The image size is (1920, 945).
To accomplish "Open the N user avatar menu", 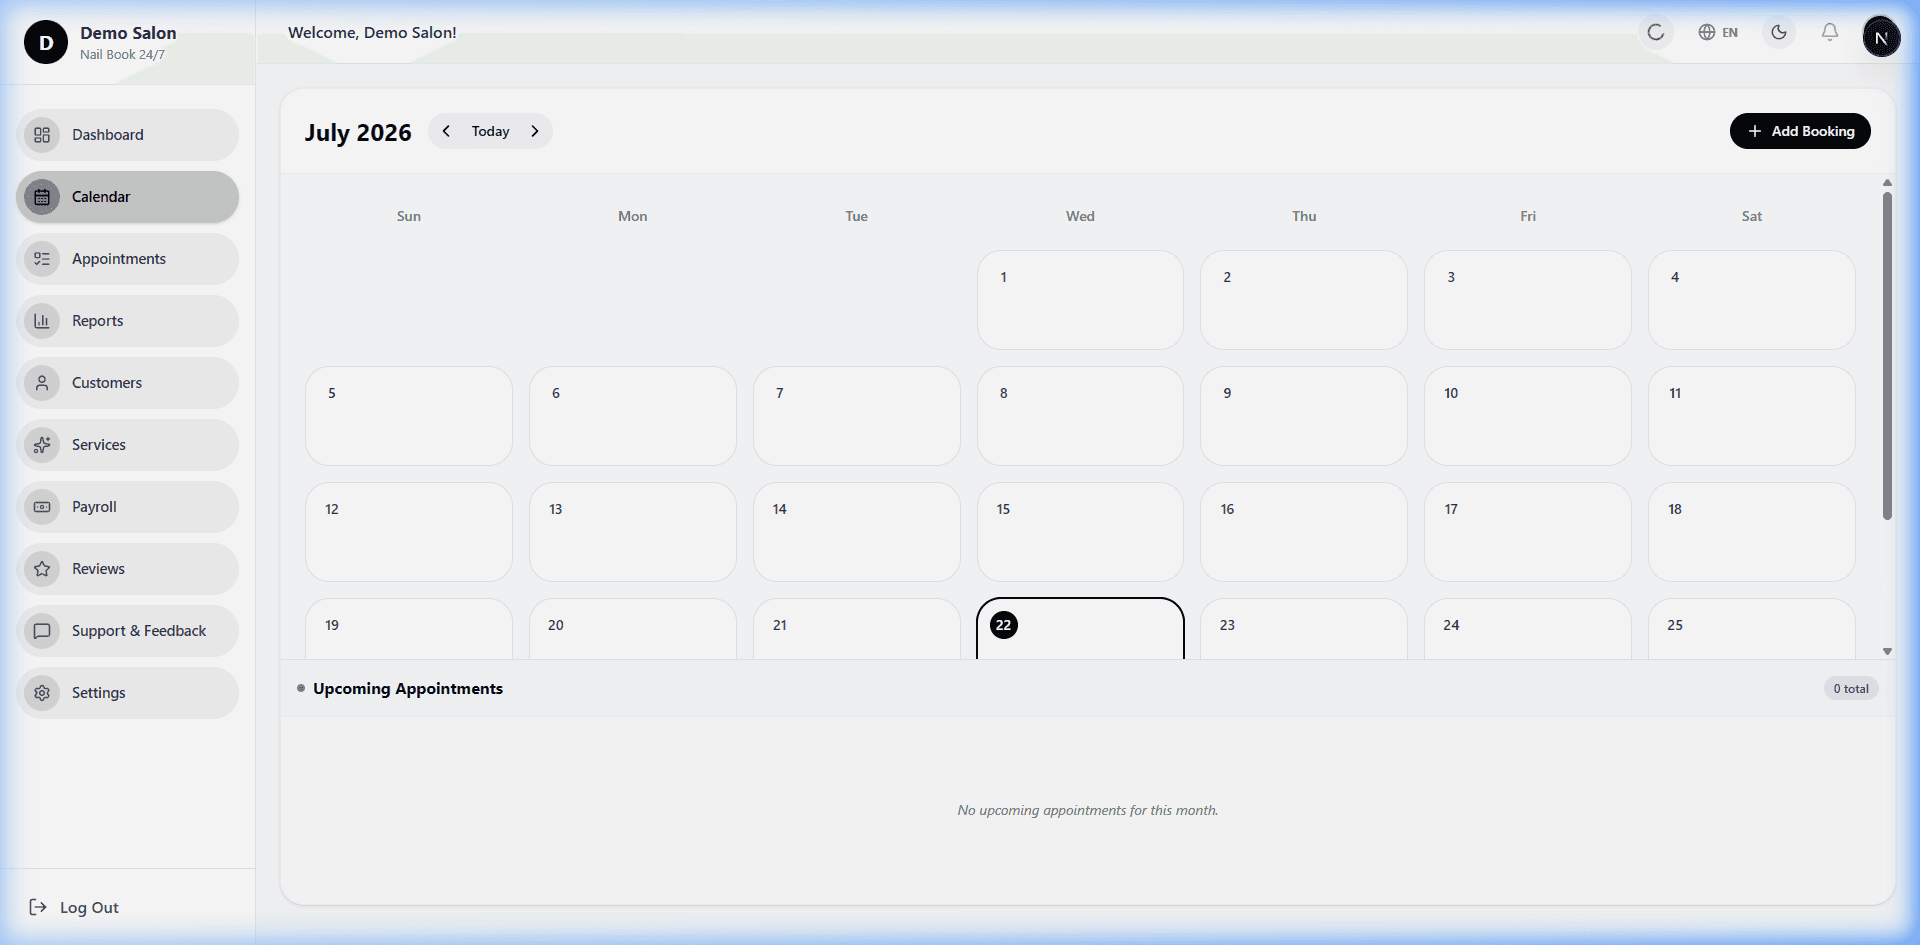I will pyautogui.click(x=1881, y=38).
